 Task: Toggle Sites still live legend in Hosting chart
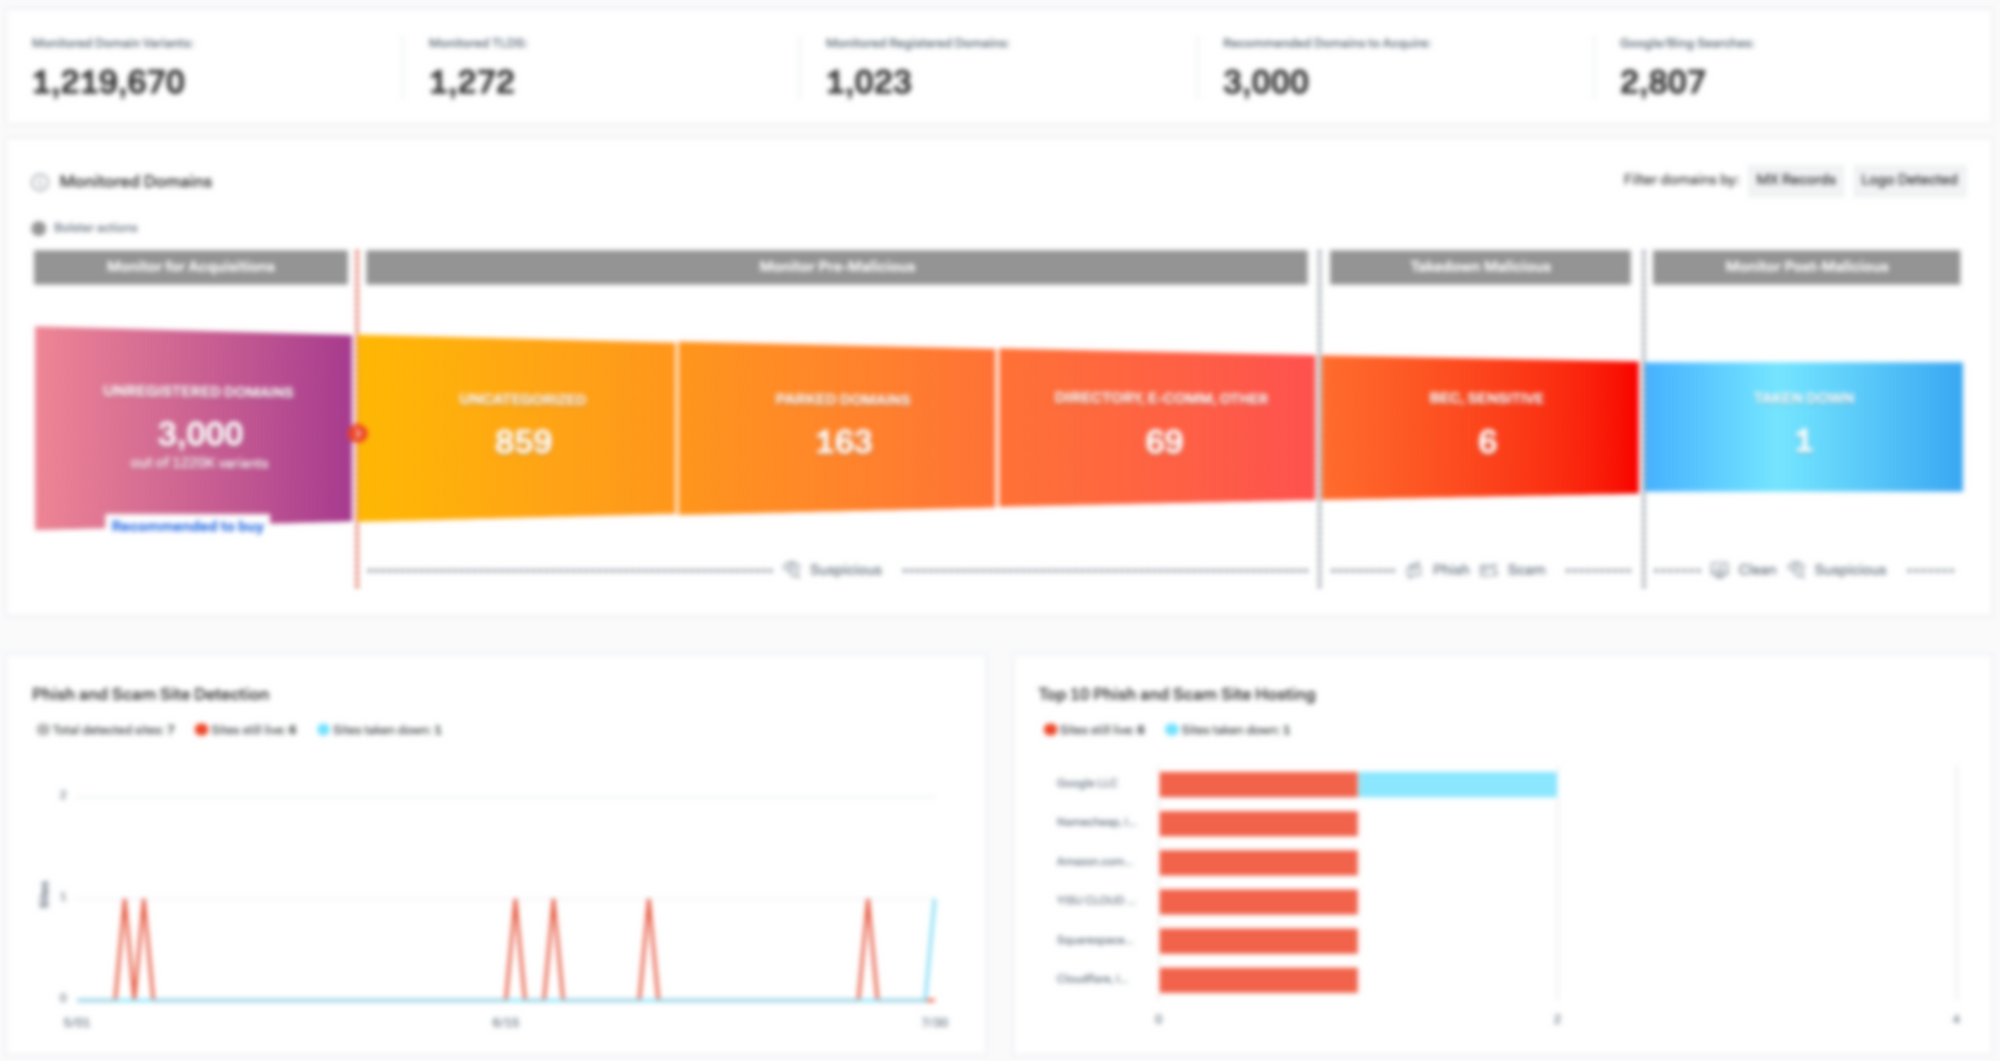(x=1094, y=730)
